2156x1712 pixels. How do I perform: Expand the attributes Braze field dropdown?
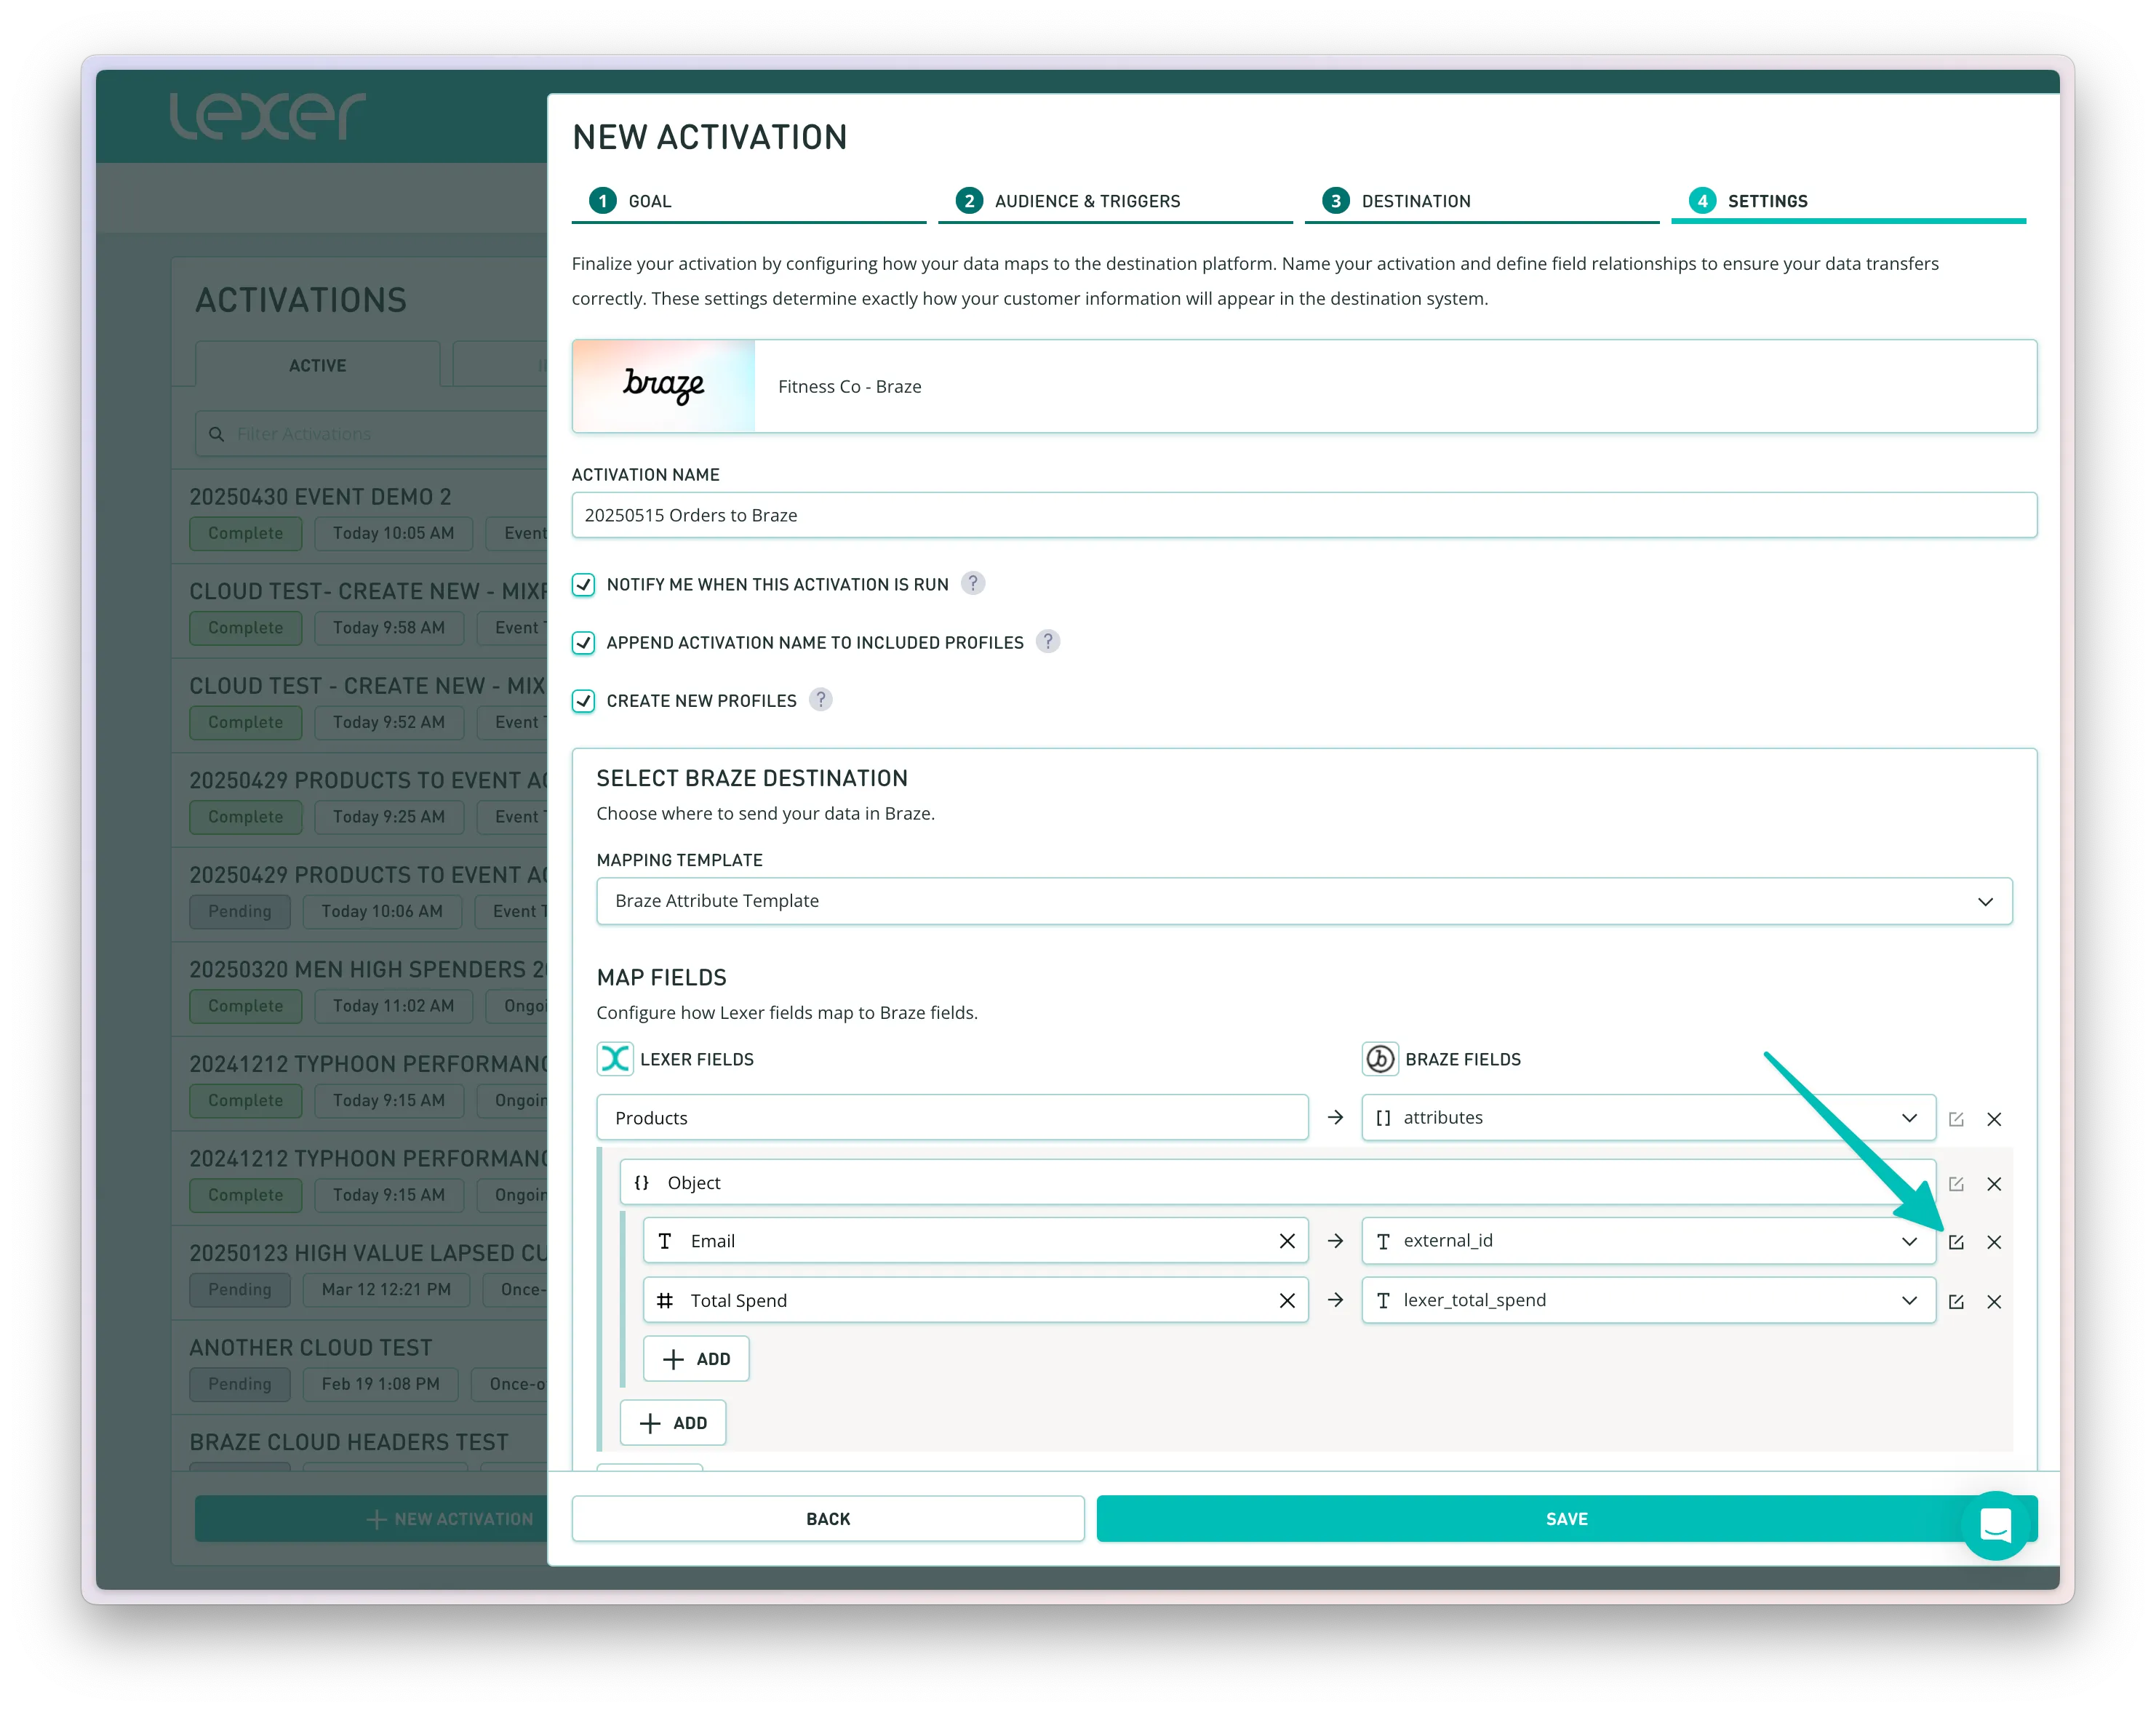tap(1908, 1118)
